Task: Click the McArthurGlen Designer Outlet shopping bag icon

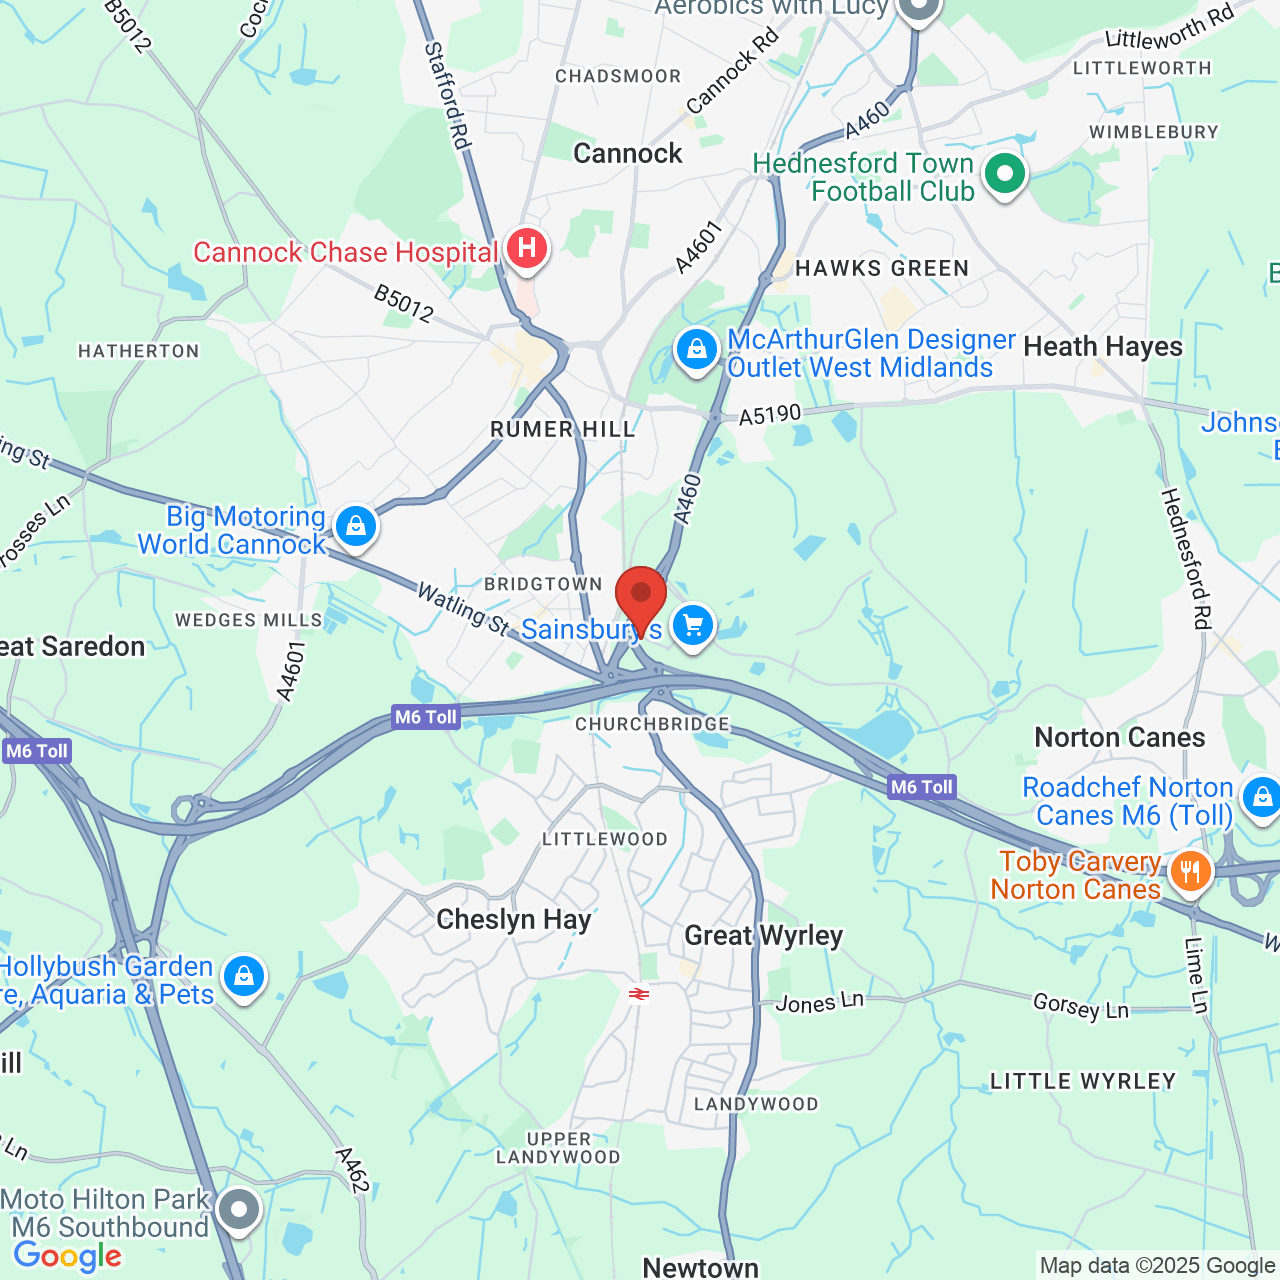Action: pyautogui.click(x=697, y=350)
